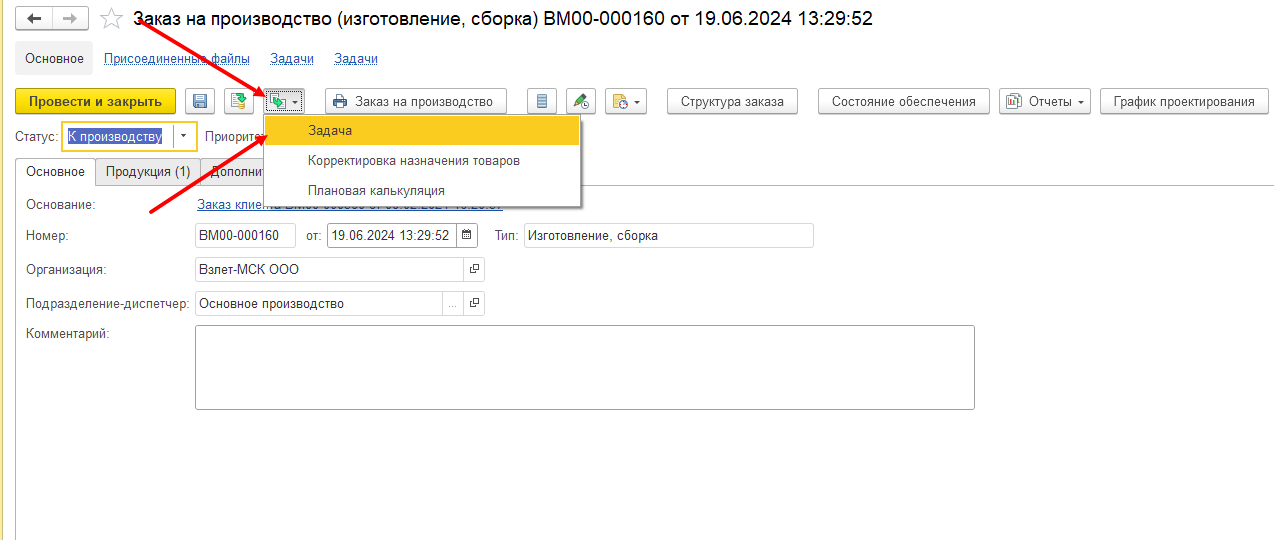
Task: Click the Тип field Изготовление, сборка
Action: point(668,236)
